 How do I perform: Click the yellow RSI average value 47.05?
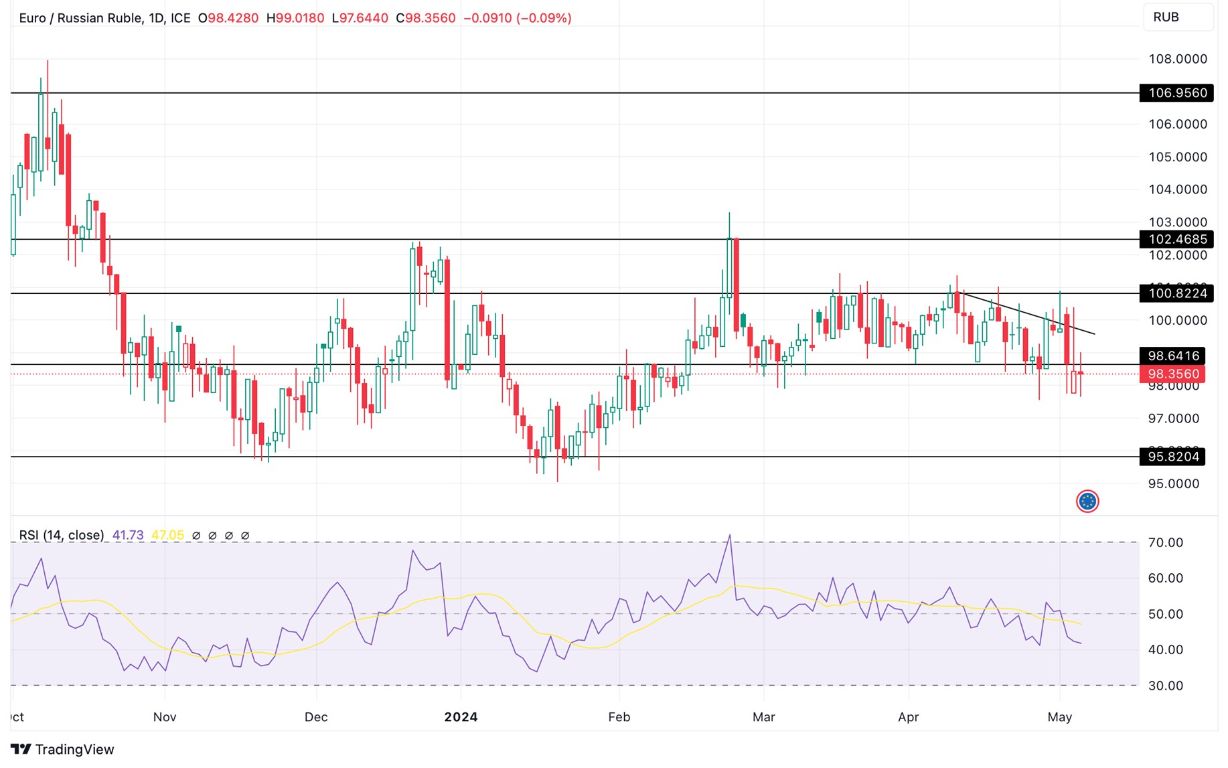click(168, 535)
